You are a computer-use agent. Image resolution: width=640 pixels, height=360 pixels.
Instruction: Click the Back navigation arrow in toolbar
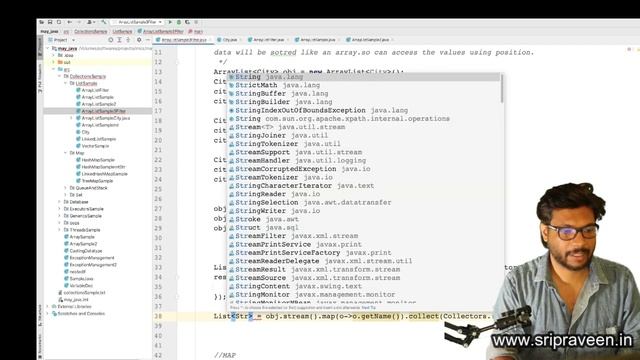70,22
